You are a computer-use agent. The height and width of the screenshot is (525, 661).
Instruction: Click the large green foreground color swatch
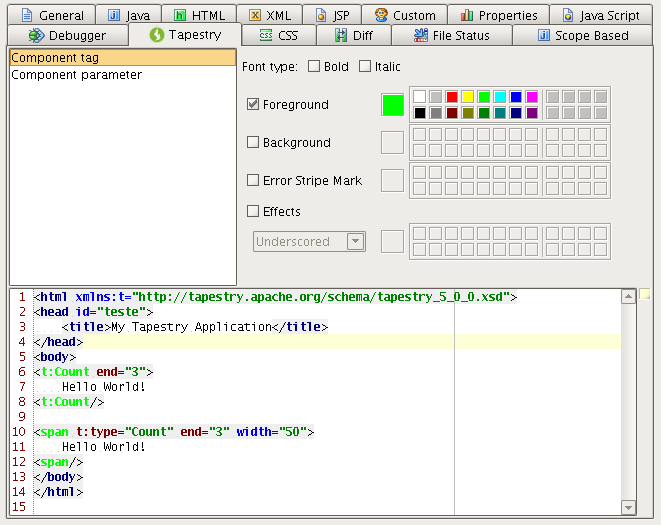393,105
